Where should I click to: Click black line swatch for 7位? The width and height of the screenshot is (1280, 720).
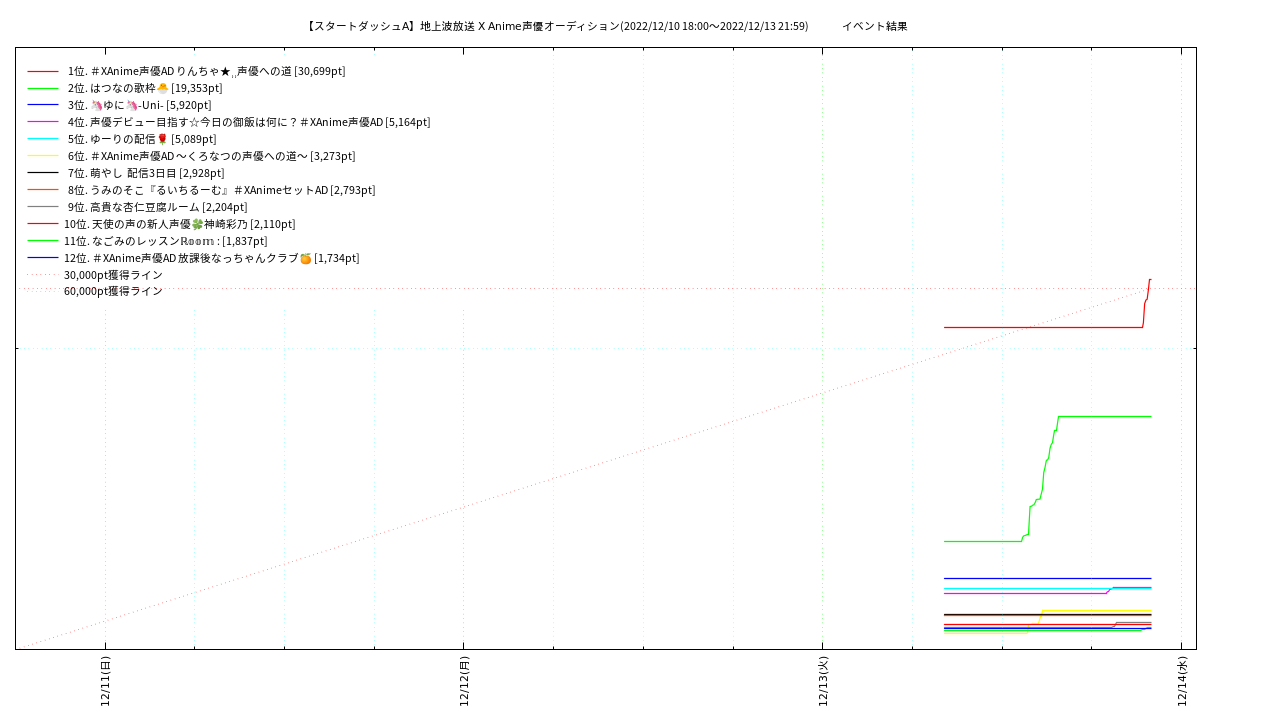coord(43,173)
